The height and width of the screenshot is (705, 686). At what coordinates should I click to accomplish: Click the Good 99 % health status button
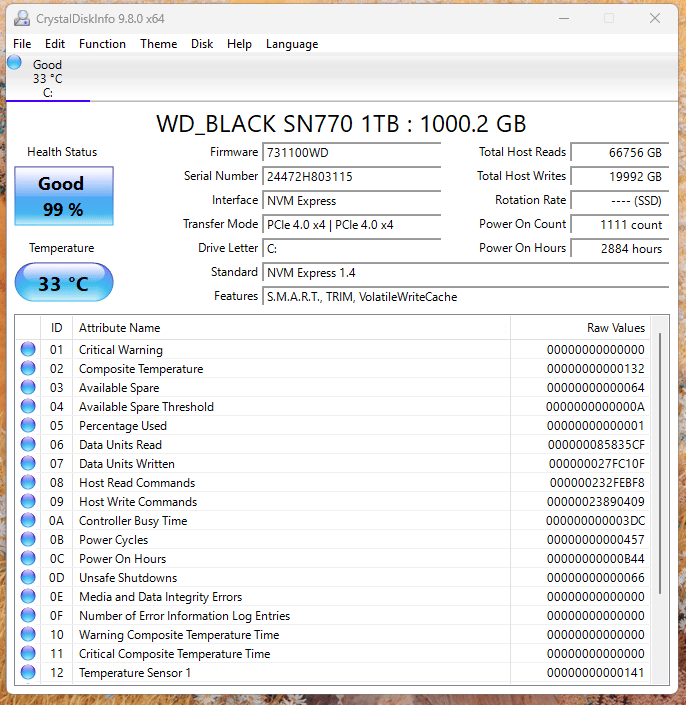click(64, 196)
